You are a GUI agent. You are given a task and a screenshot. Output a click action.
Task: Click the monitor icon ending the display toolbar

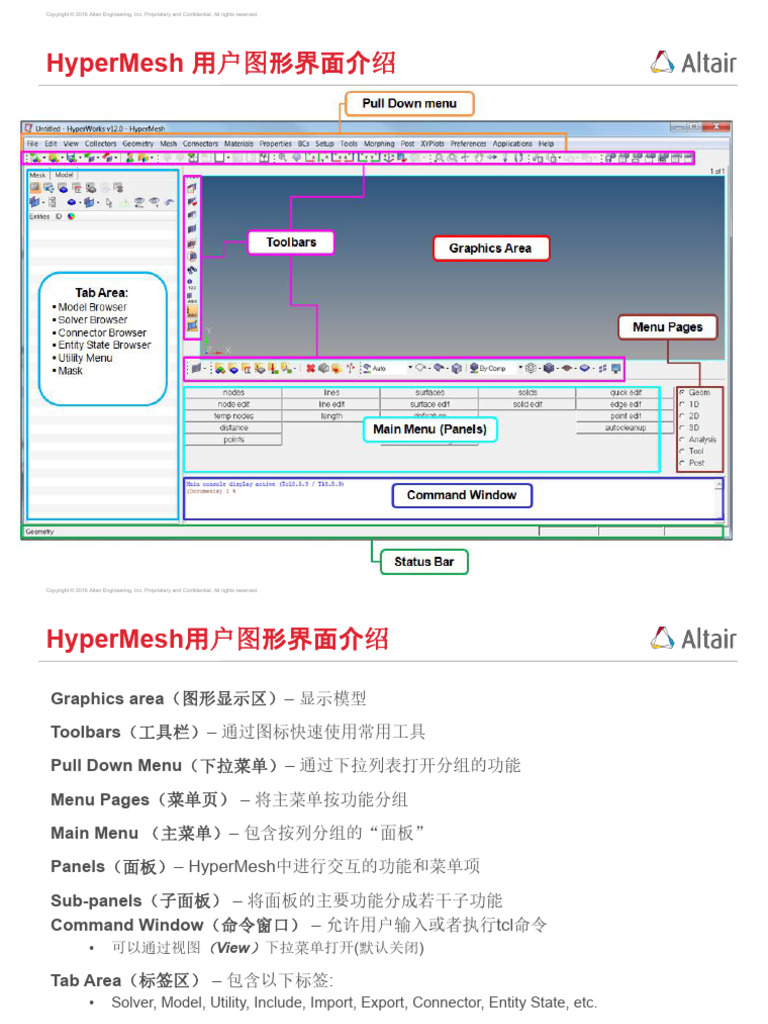coord(616,368)
